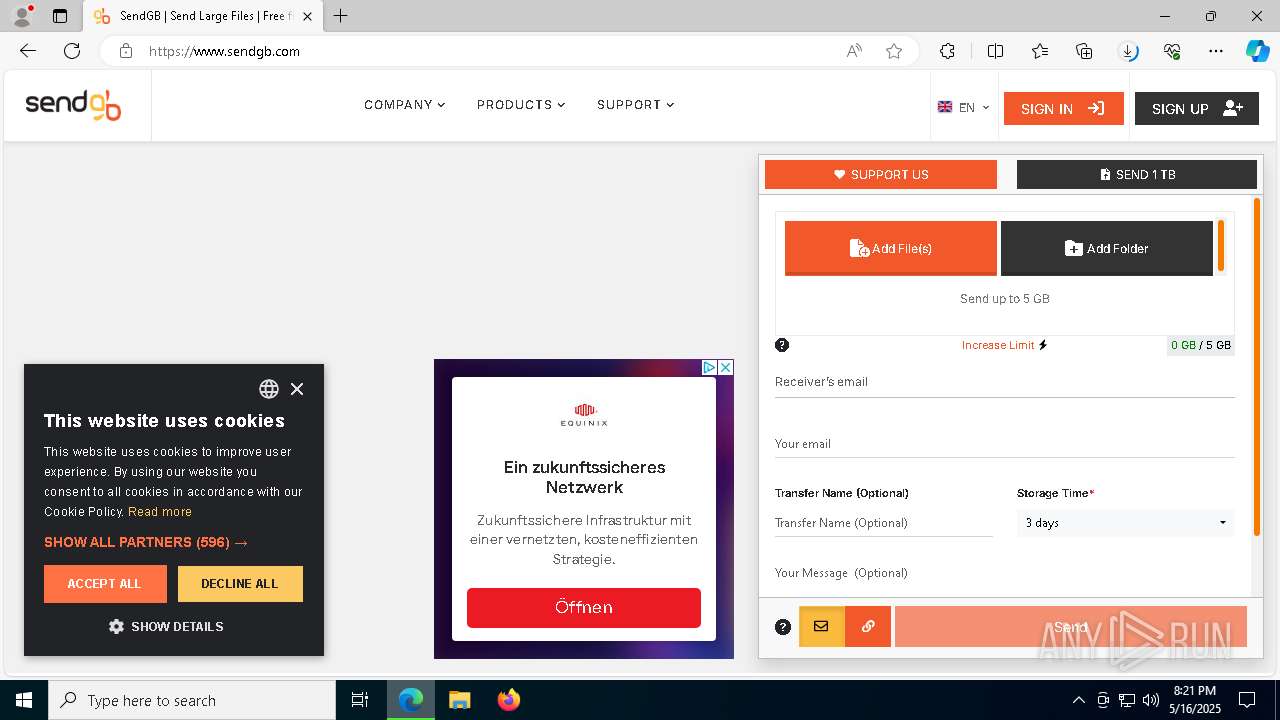Click the Your Message (Optional) field
Screen dimensions: 1280x720
(x=1005, y=573)
